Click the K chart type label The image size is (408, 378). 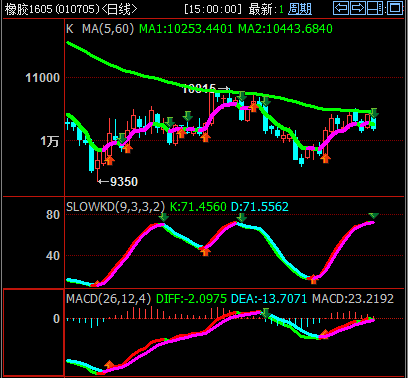[70, 29]
